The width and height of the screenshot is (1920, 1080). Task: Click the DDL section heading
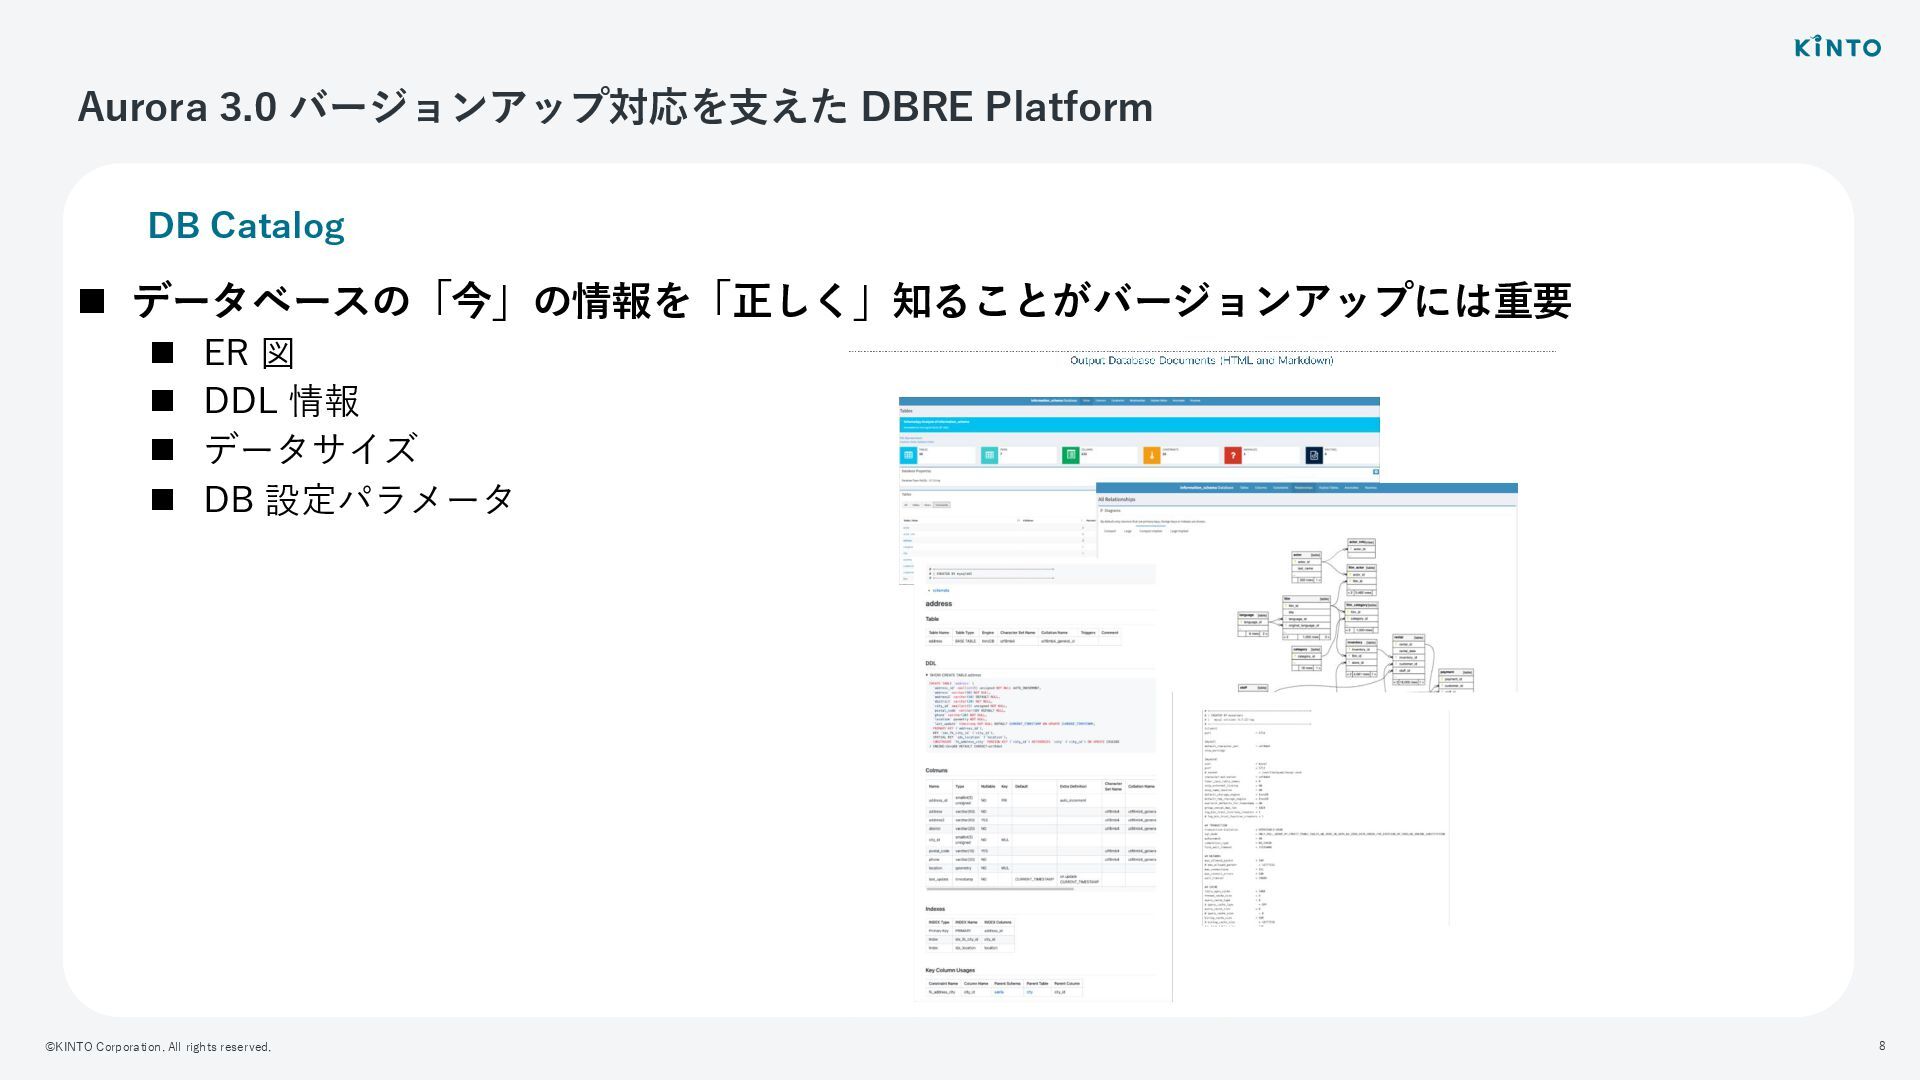coord(931,663)
